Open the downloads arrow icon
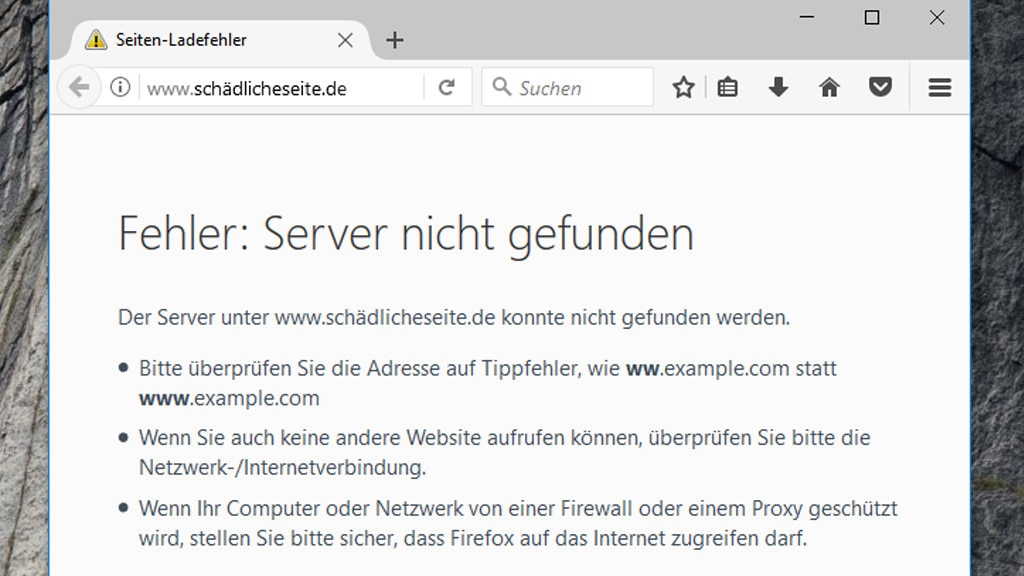This screenshot has height=576, width=1024. pos(778,87)
